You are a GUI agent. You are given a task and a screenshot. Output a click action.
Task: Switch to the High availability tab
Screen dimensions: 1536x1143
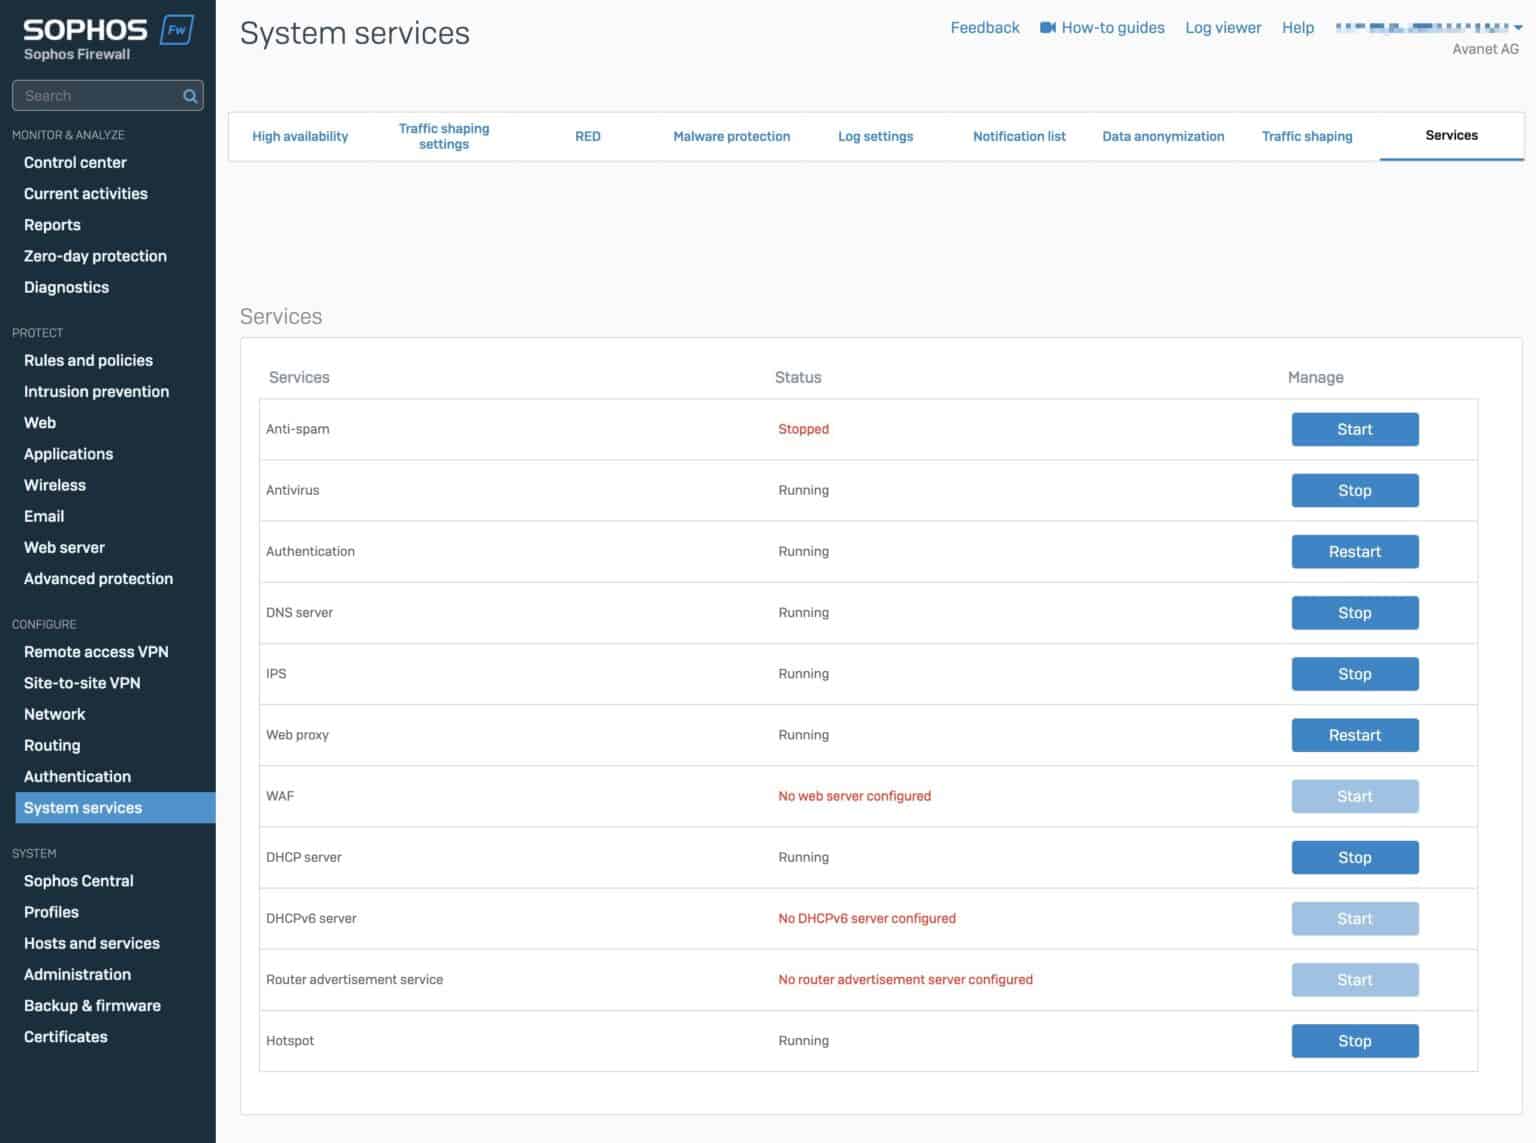click(x=300, y=136)
